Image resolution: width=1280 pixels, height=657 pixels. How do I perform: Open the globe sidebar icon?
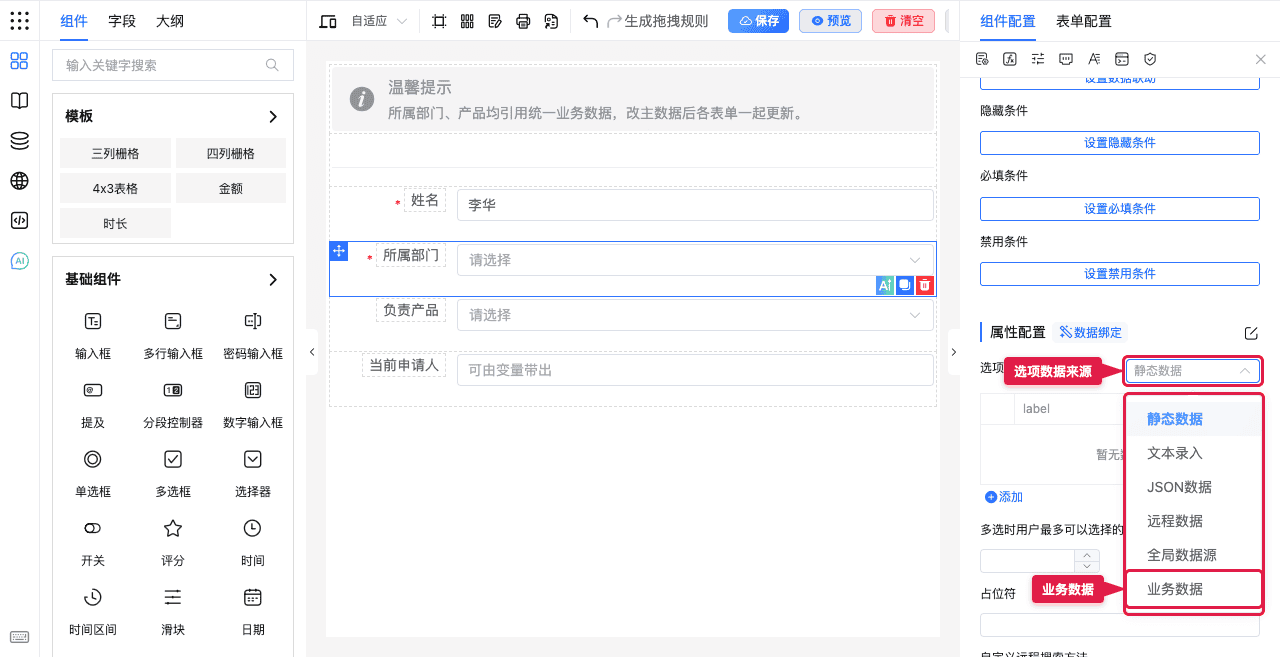pos(19,181)
